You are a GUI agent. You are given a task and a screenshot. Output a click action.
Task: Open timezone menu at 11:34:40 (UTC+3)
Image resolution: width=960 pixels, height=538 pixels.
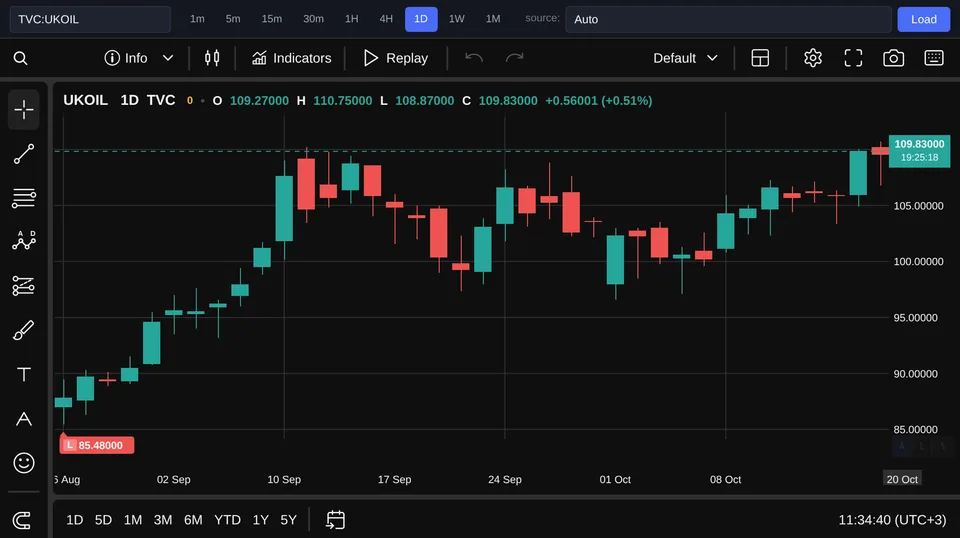[x=892, y=520]
